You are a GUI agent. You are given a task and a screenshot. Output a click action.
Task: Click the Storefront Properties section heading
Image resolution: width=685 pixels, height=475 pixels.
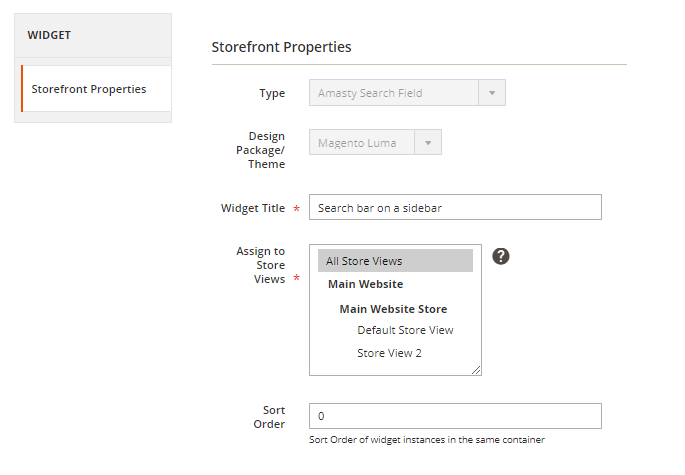coord(281,47)
